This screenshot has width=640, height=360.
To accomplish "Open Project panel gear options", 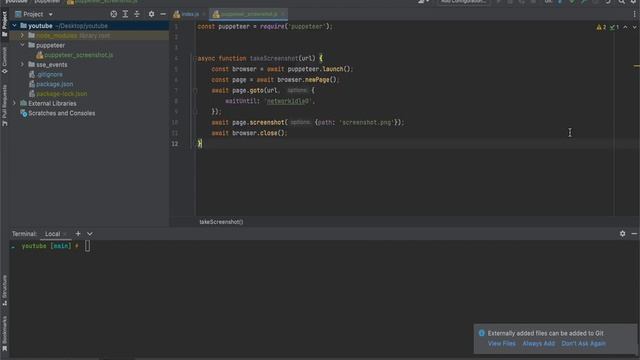I will click(x=151, y=14).
